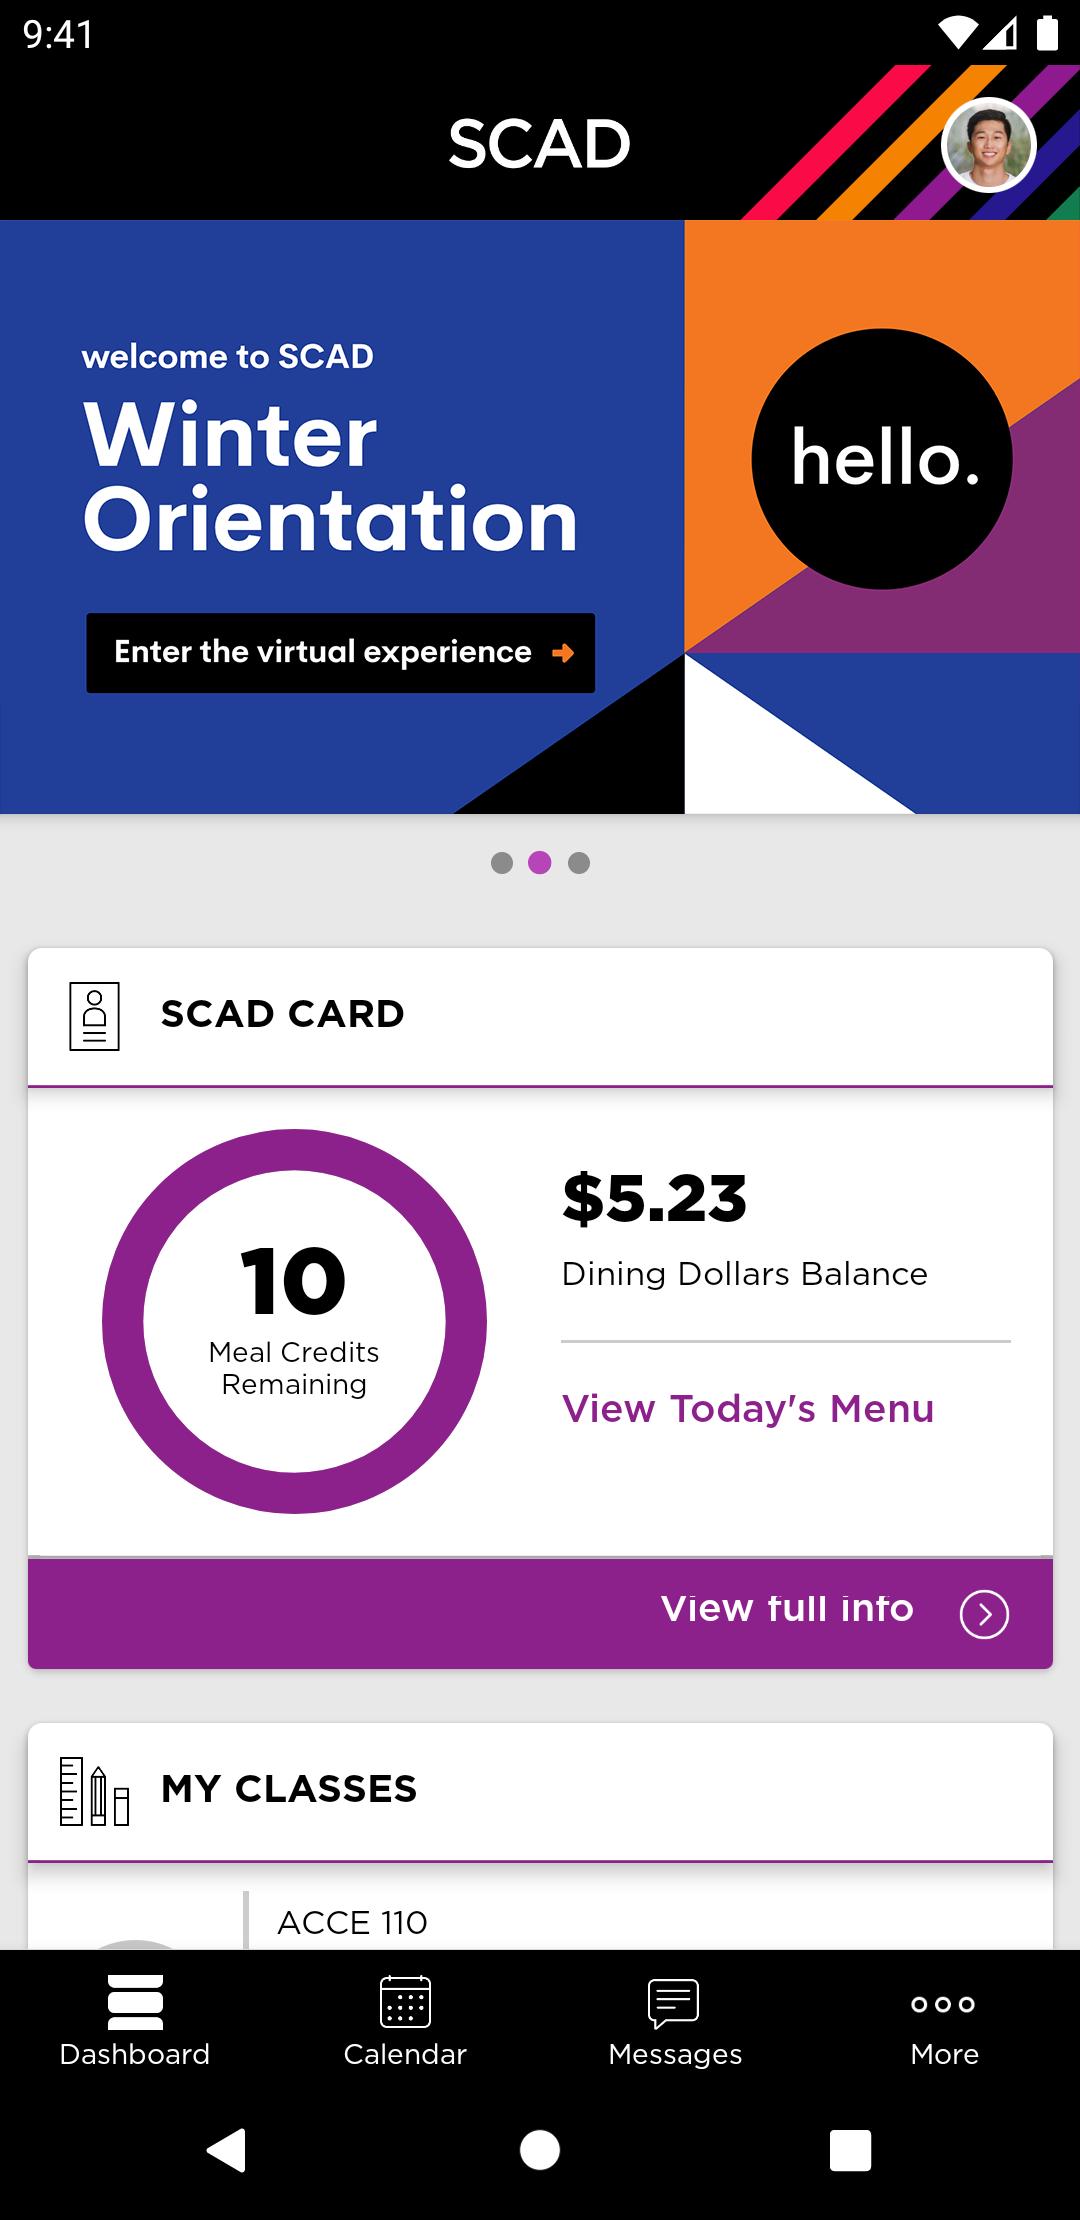Select the third carousel indicator dot
The height and width of the screenshot is (2220, 1080).
[577, 862]
